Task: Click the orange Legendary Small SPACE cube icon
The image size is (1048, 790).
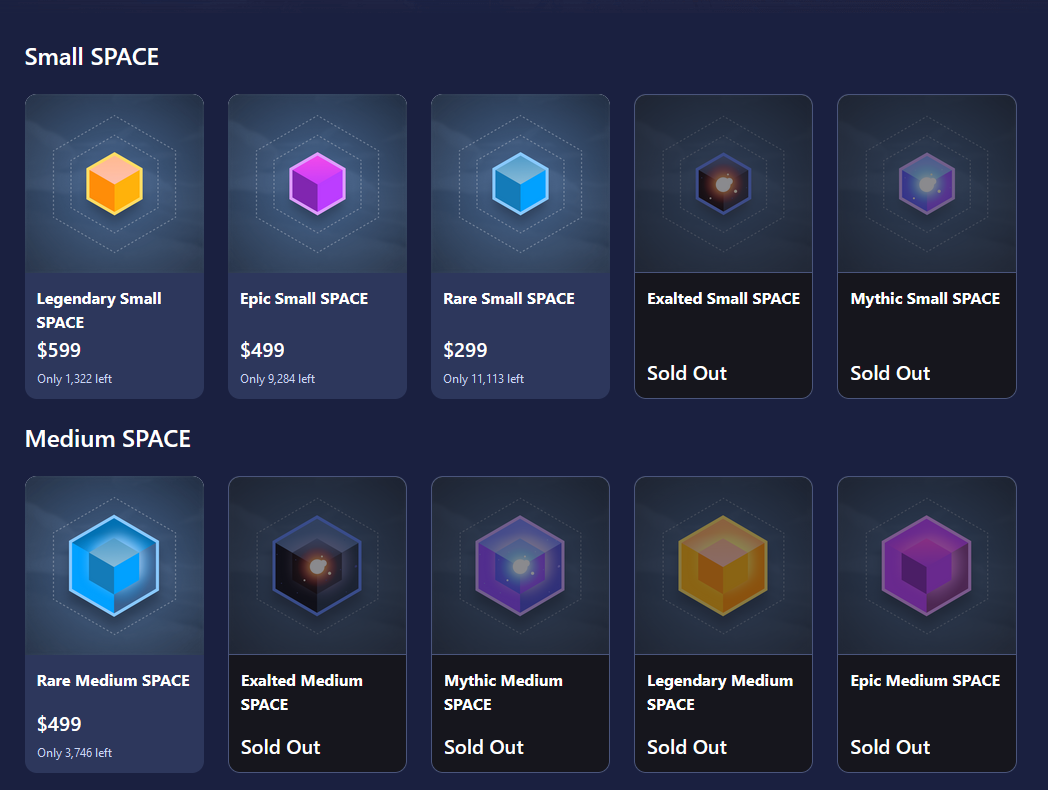Action: 114,184
